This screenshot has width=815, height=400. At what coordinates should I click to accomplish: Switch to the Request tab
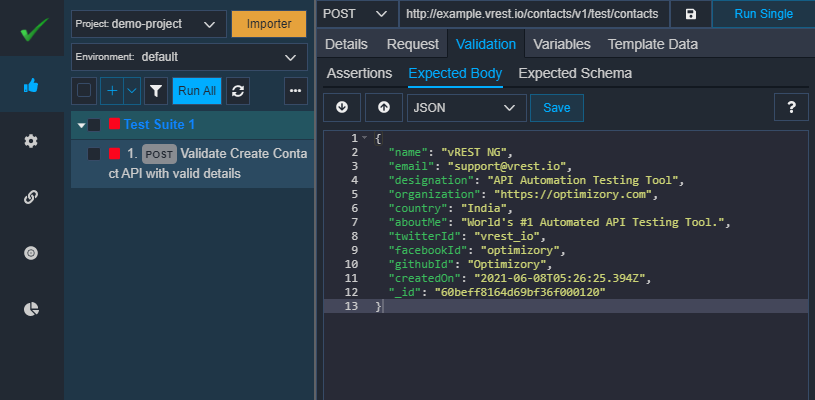(413, 44)
